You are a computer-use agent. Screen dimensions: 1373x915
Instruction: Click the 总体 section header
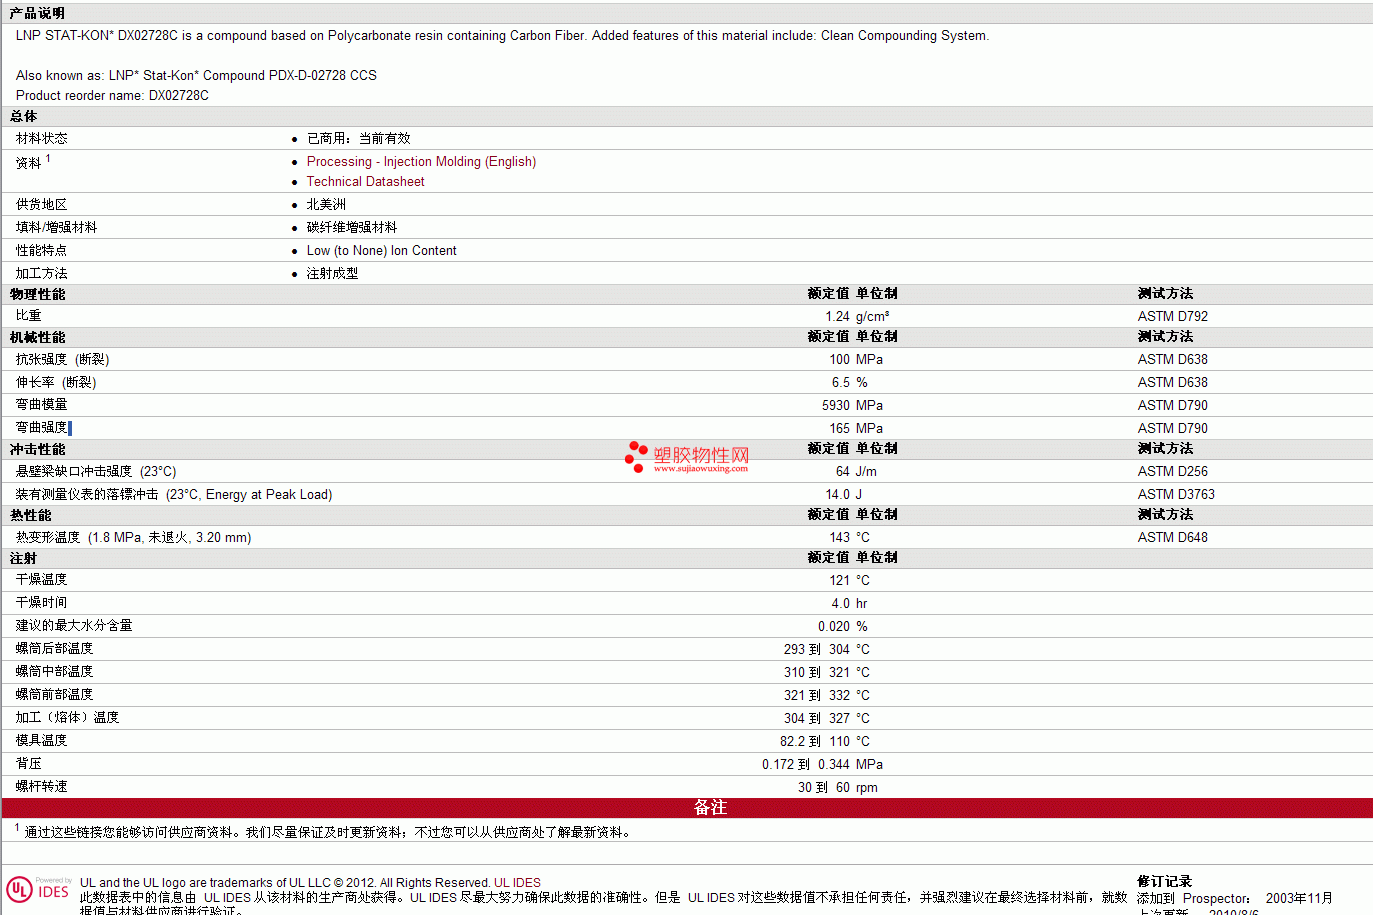pos(23,117)
